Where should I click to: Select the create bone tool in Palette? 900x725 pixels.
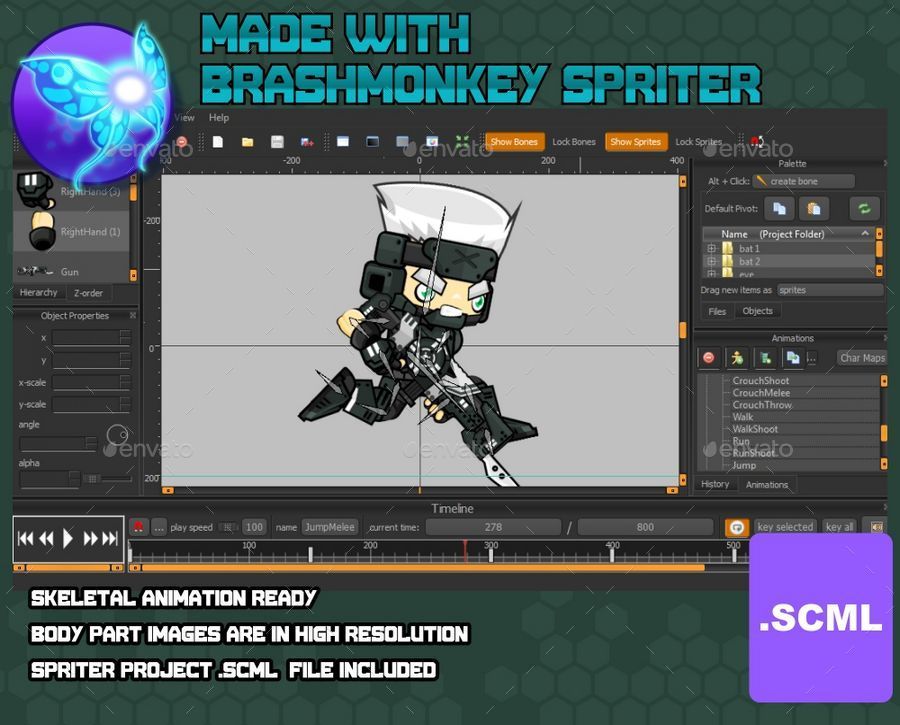[x=795, y=181]
